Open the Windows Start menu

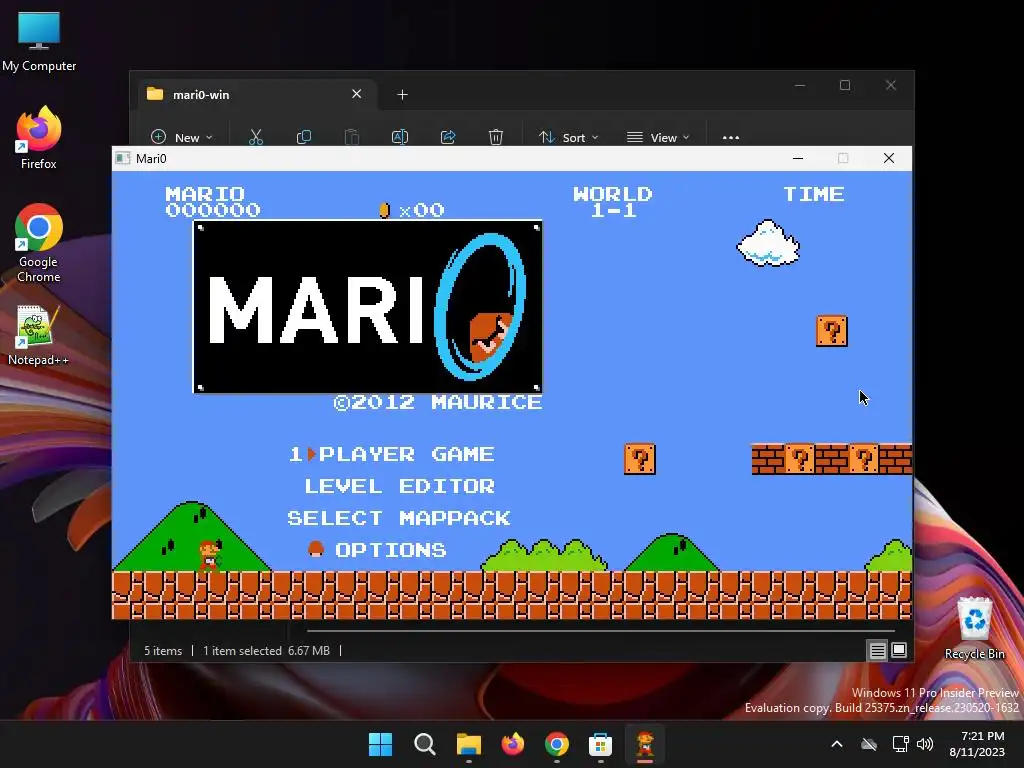380,744
